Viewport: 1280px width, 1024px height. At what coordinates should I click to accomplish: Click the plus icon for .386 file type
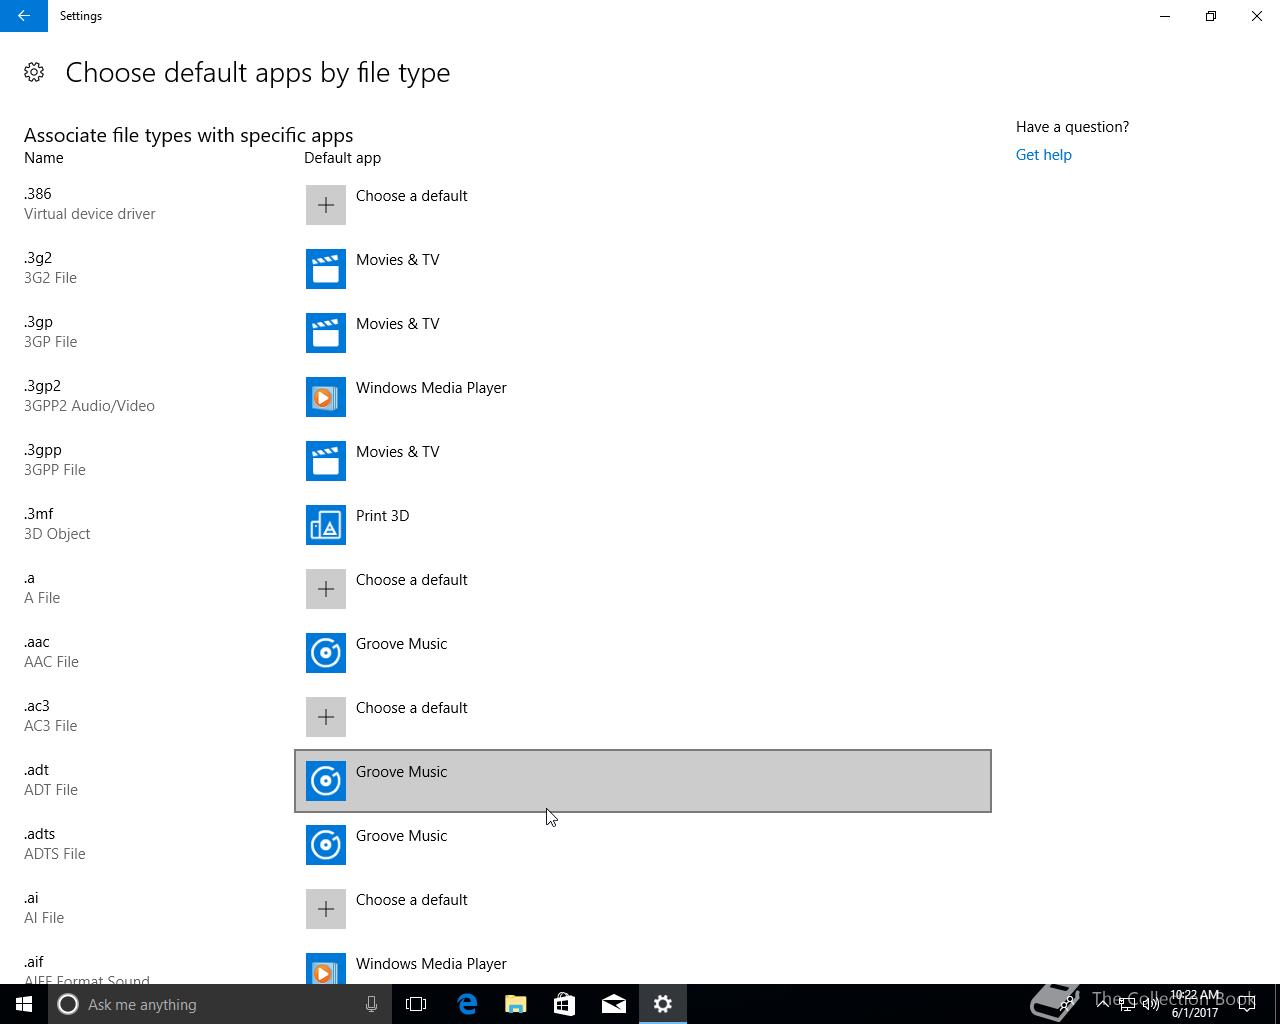click(x=326, y=205)
